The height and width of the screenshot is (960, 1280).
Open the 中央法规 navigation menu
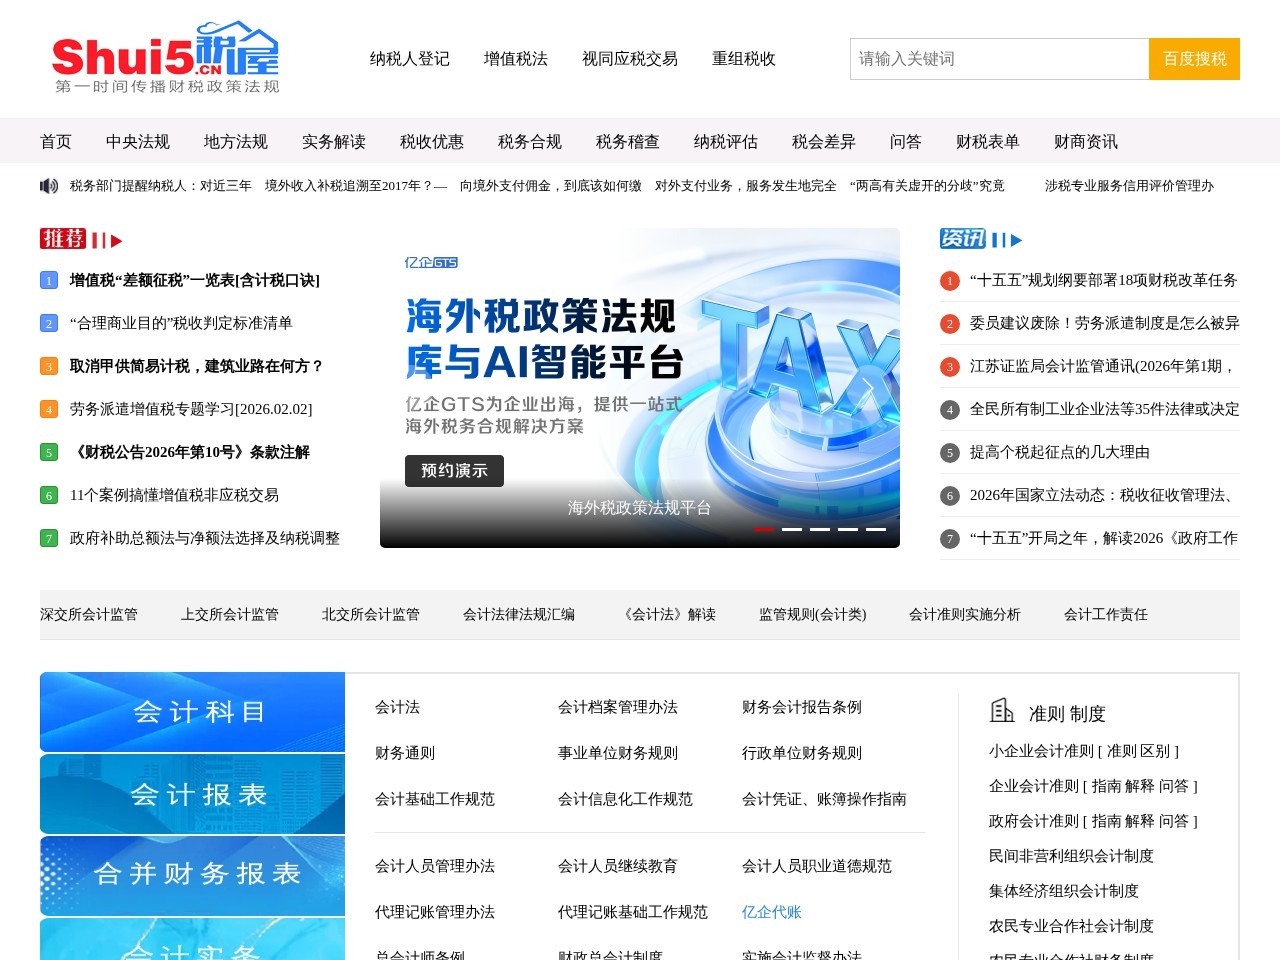click(138, 142)
